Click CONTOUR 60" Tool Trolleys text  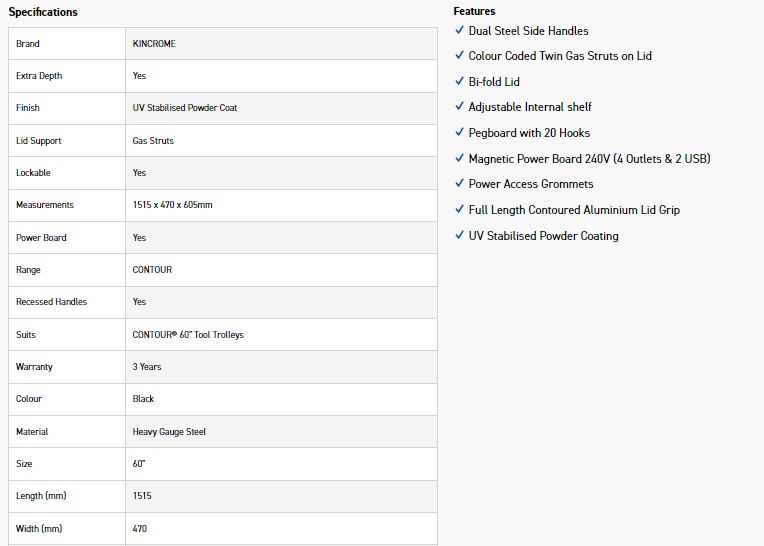(188, 335)
